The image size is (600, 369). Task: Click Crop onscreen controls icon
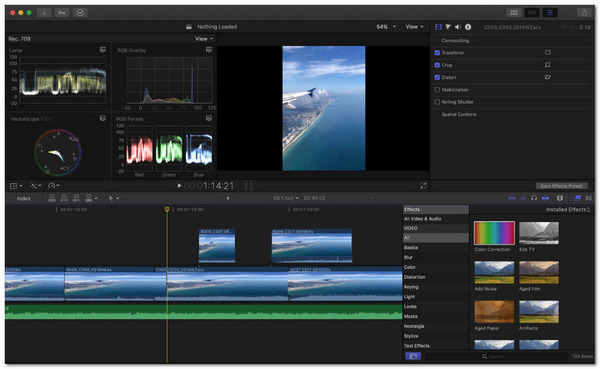[x=548, y=65]
